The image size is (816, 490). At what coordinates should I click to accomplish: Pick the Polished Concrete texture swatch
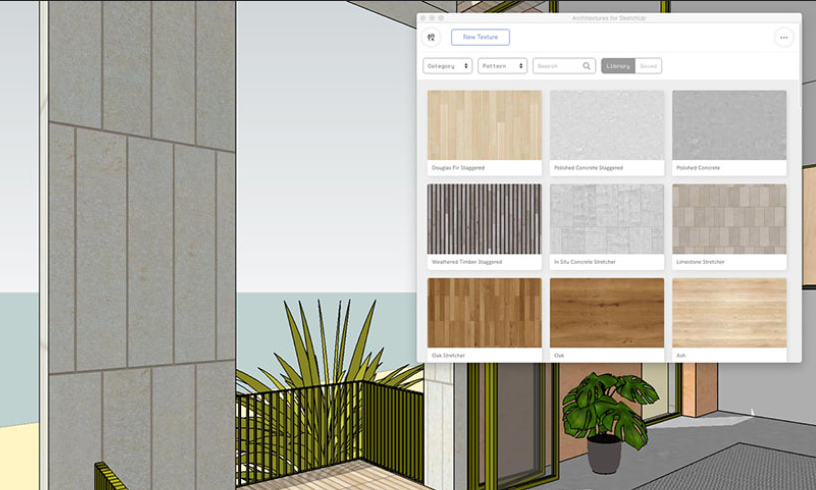point(729,125)
